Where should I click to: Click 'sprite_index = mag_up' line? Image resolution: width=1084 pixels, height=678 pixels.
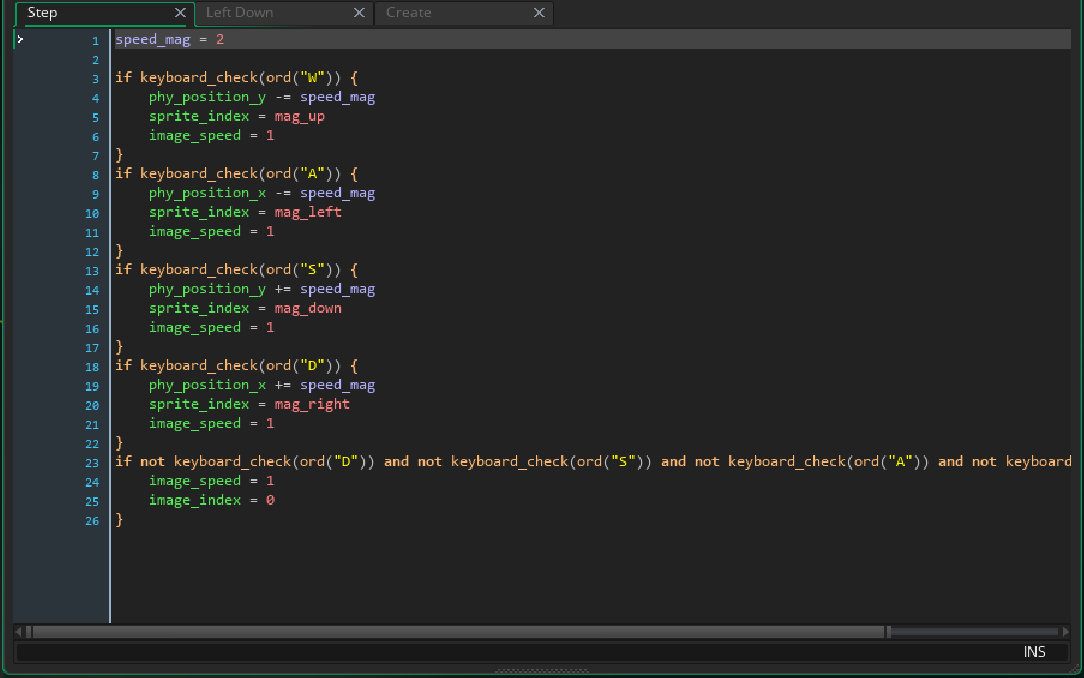tap(236, 116)
